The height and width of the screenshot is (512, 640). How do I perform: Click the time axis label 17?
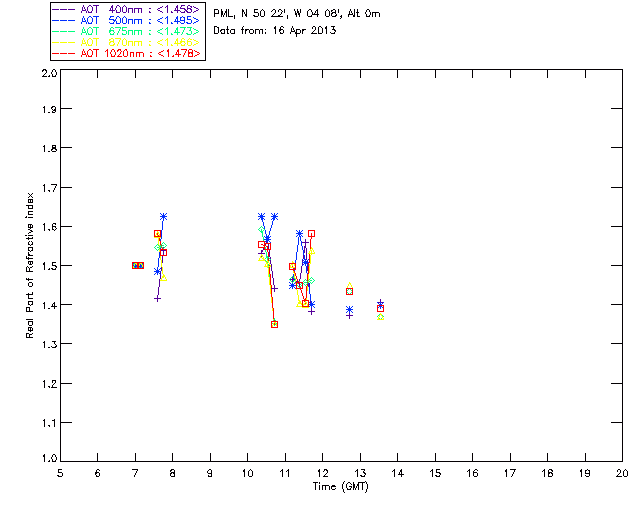pyautogui.click(x=510, y=473)
